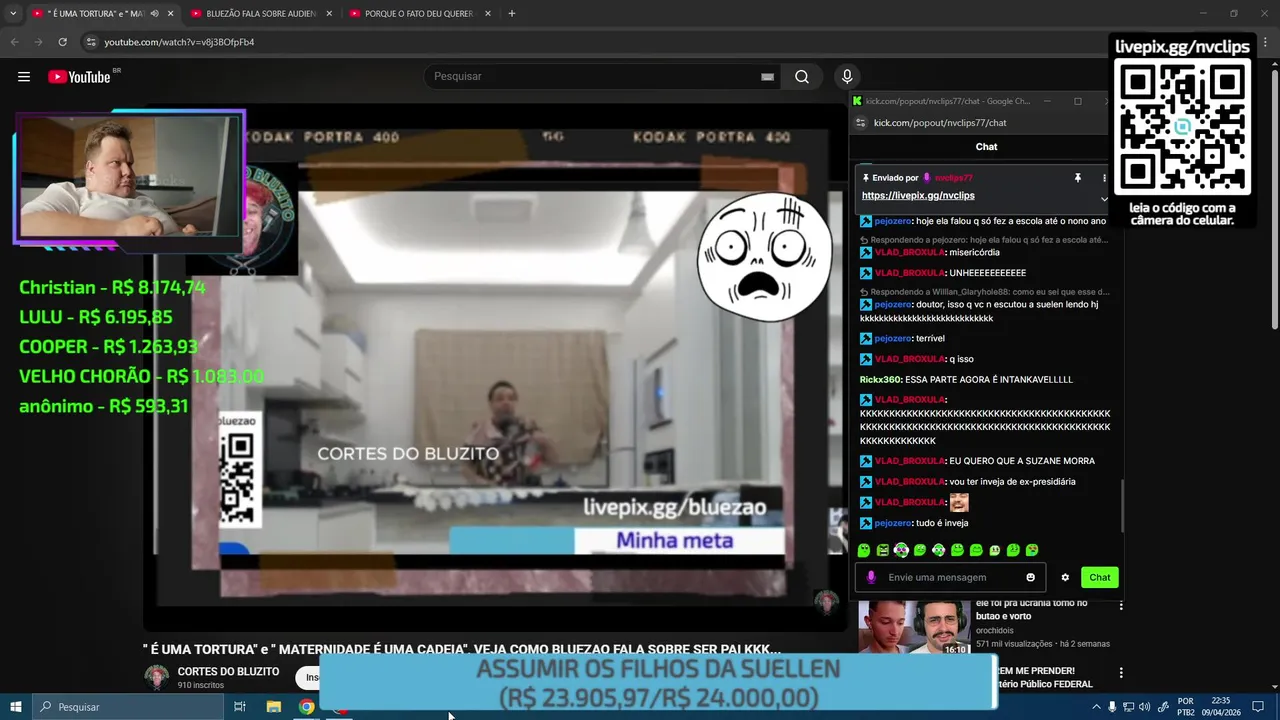This screenshot has width=1280, height=720.
Task: Use the YouTube page vertical scrollbar
Action: tap(1274, 200)
